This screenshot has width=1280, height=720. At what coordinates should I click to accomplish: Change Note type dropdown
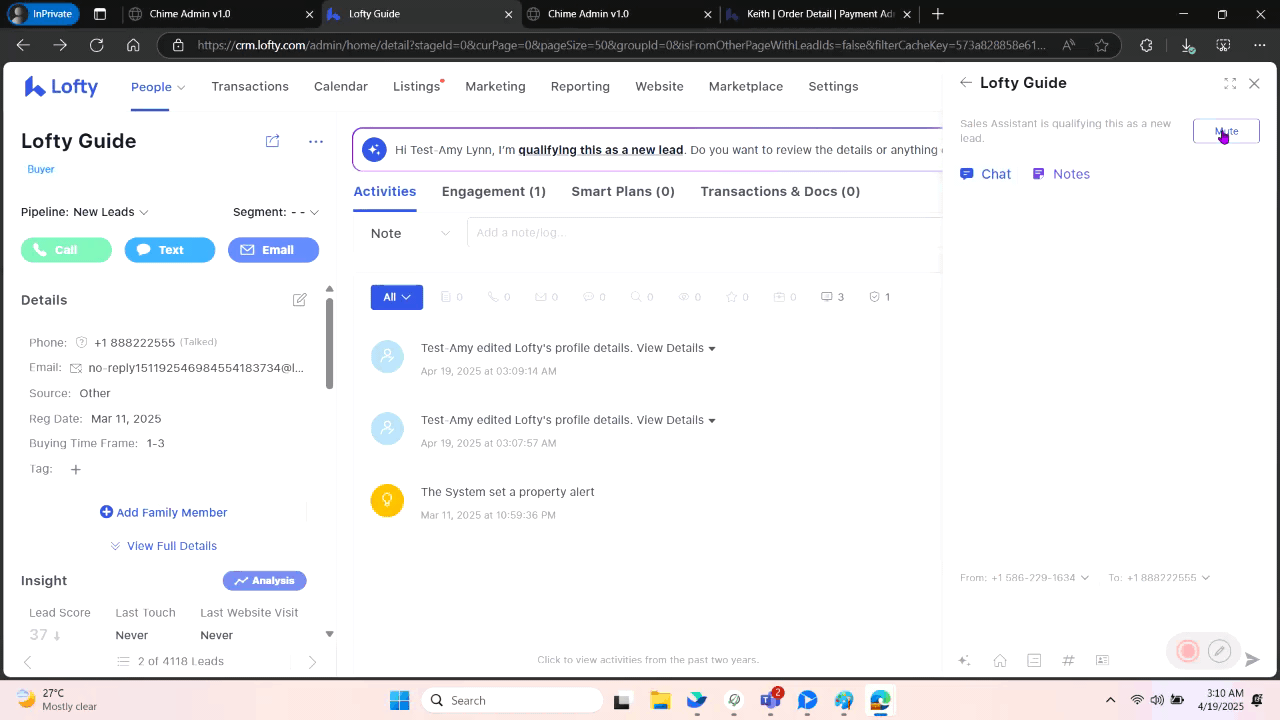click(x=410, y=233)
